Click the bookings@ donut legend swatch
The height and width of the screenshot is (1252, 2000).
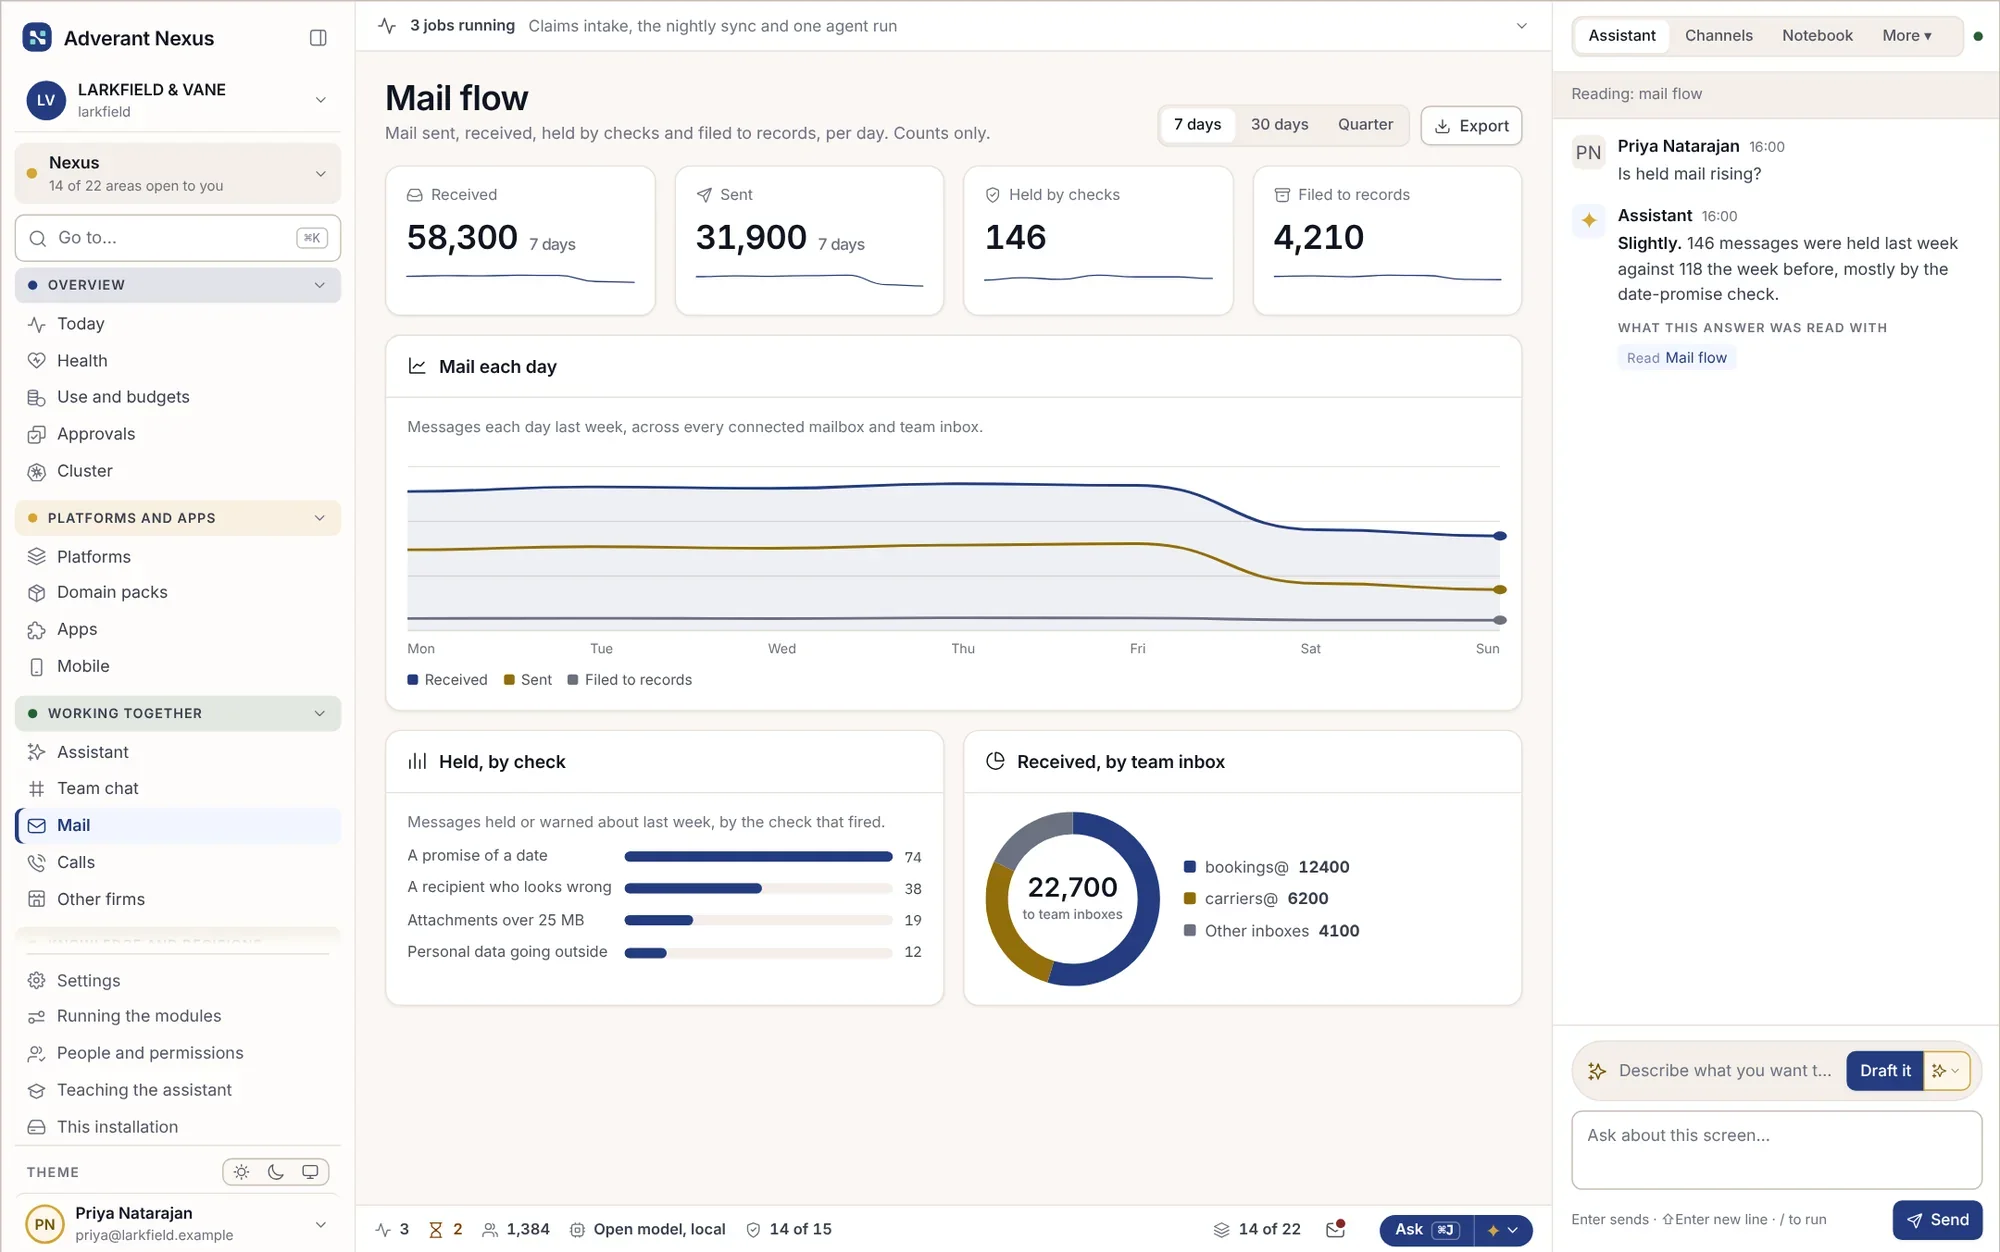tap(1190, 867)
